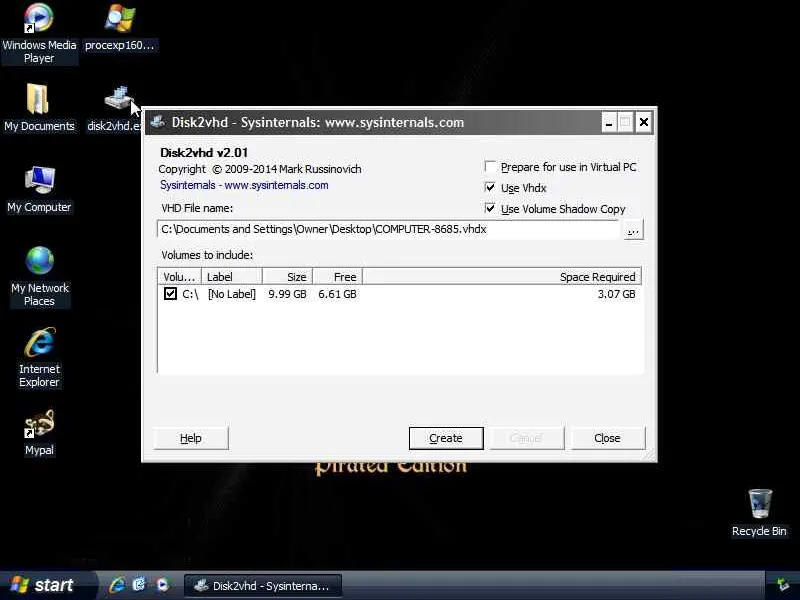Screen dimensions: 800x600
Task: Click the Size column header
Action: coord(288,277)
